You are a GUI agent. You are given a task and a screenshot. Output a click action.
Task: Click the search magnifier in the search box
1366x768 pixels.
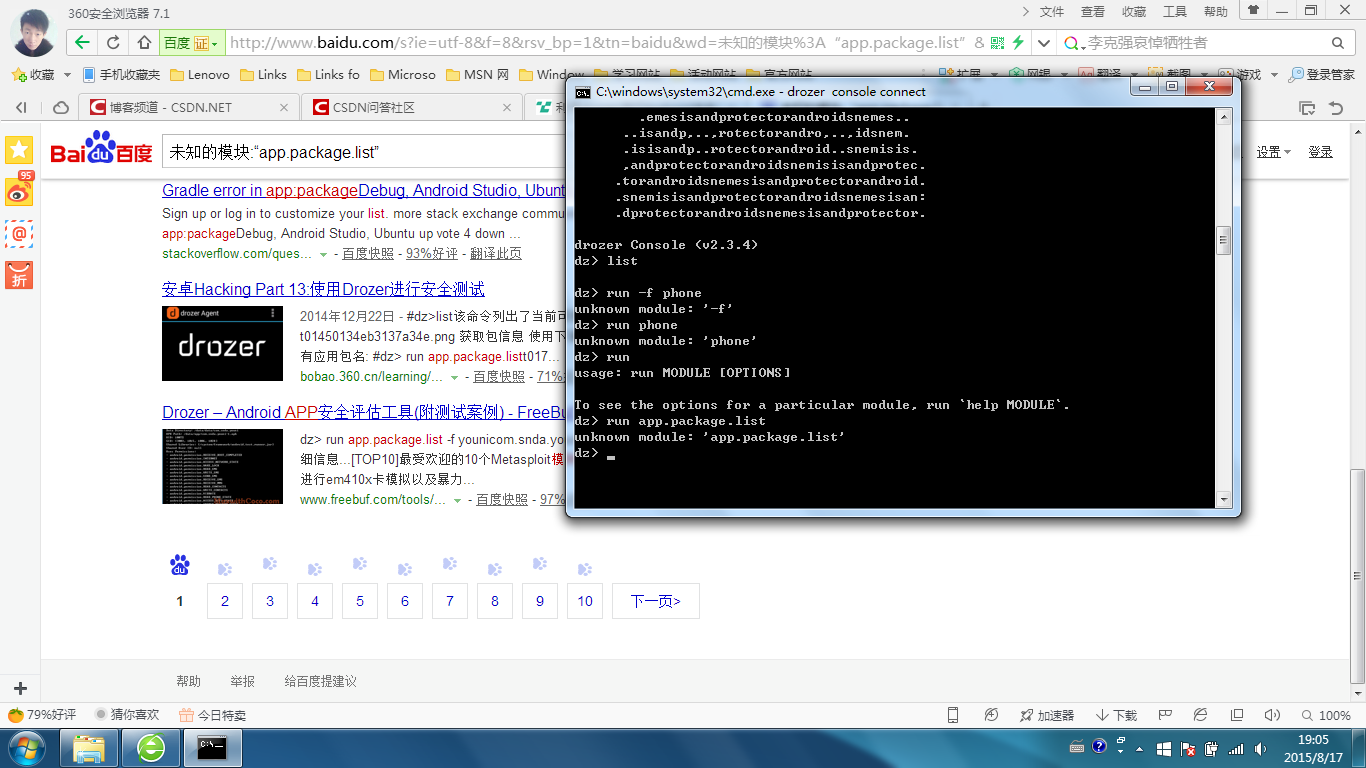(x=1338, y=43)
